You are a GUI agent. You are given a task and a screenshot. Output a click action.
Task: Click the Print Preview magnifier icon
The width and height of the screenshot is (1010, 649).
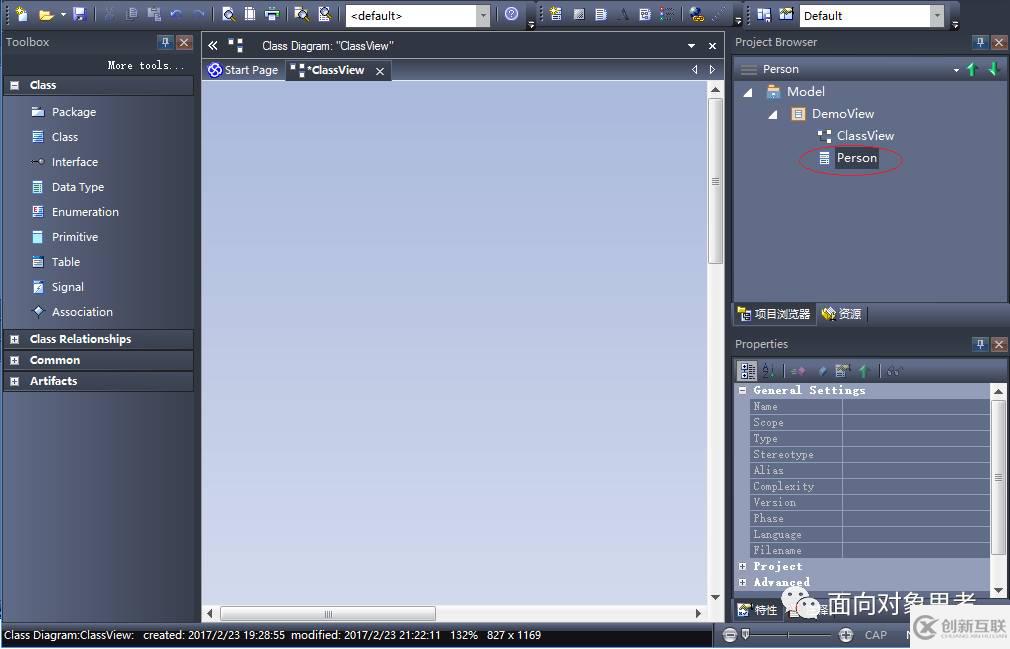[x=229, y=14]
